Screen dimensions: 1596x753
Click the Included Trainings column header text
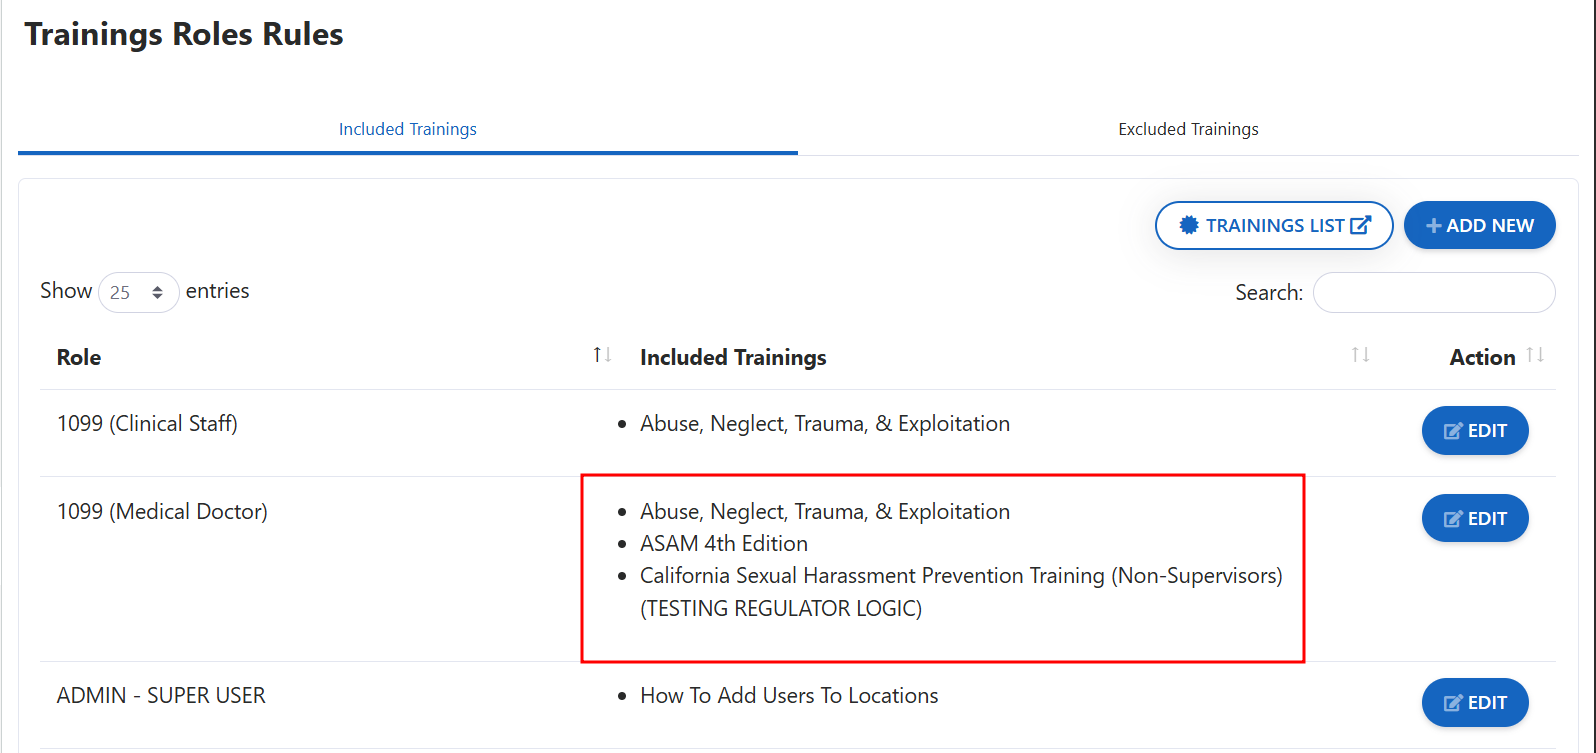[x=733, y=357]
